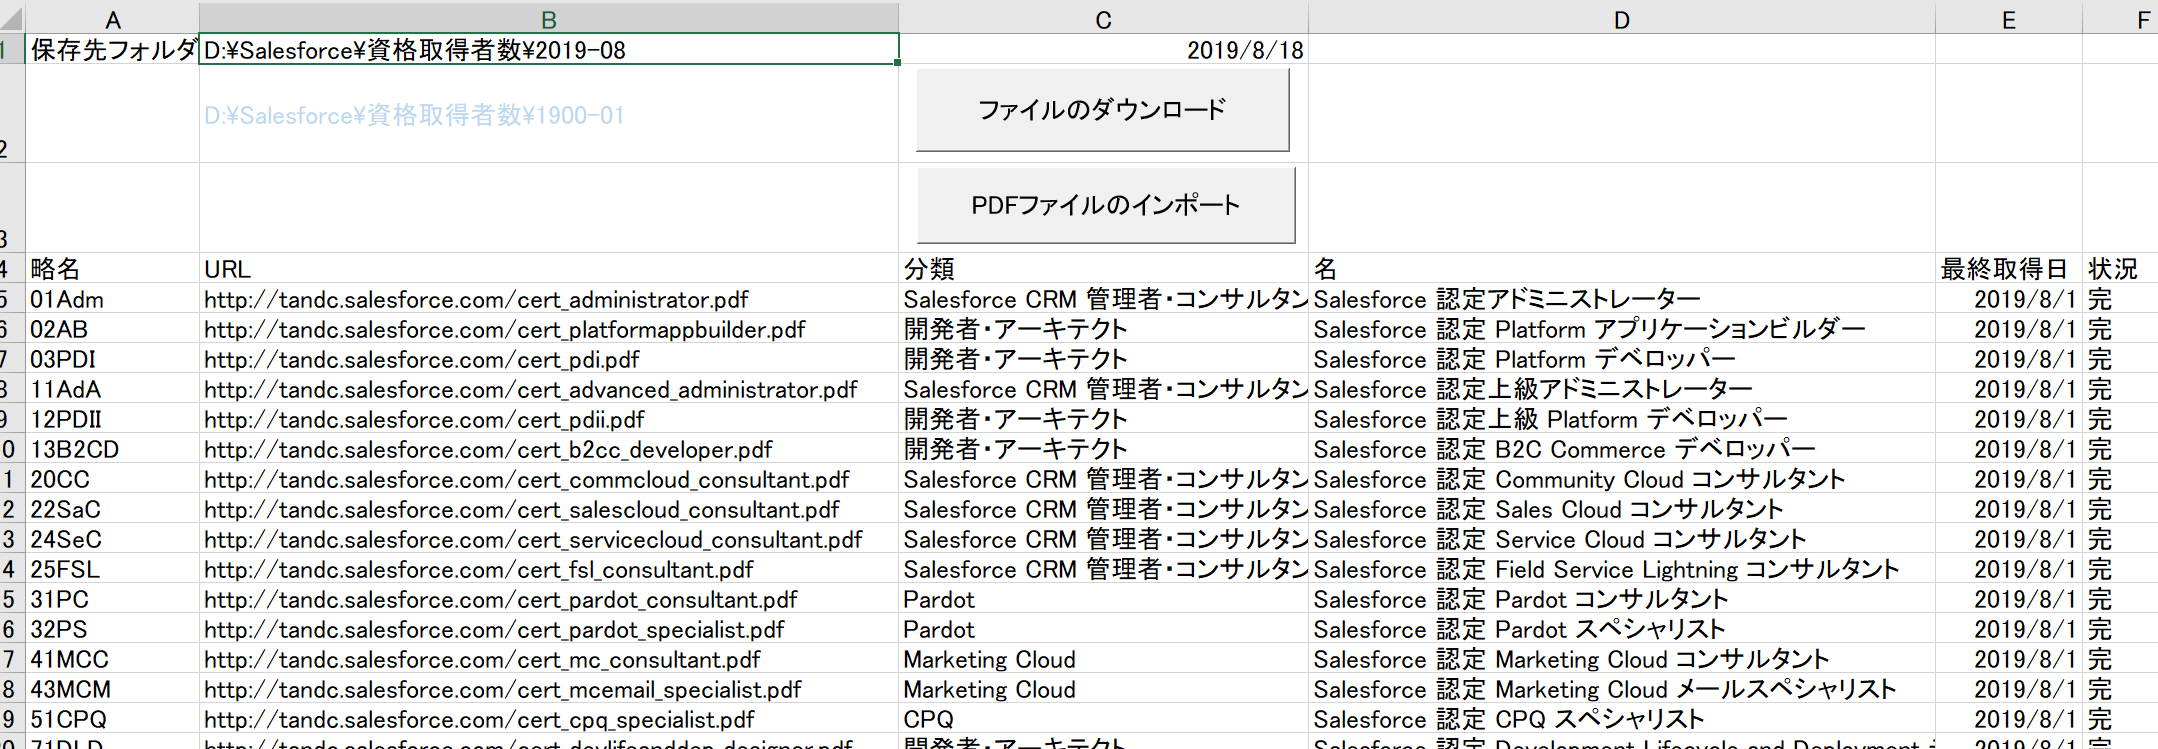Select the 保存先フォルダ label cell
Viewport: 2158px width, 749px height.
(x=112, y=49)
